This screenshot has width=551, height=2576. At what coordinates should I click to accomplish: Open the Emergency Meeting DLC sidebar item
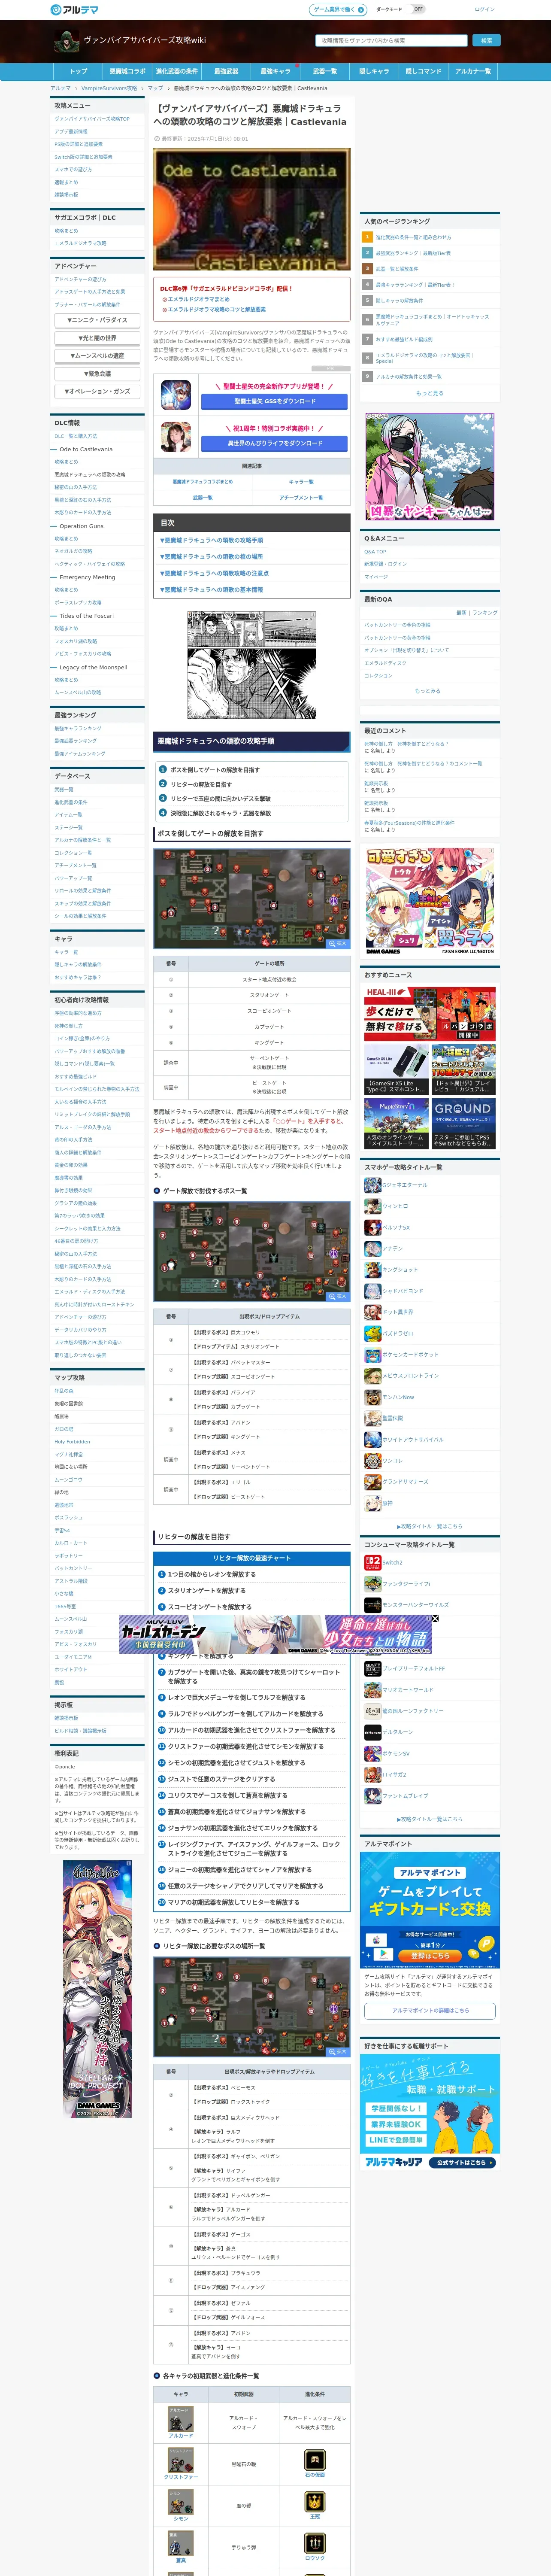87,577
